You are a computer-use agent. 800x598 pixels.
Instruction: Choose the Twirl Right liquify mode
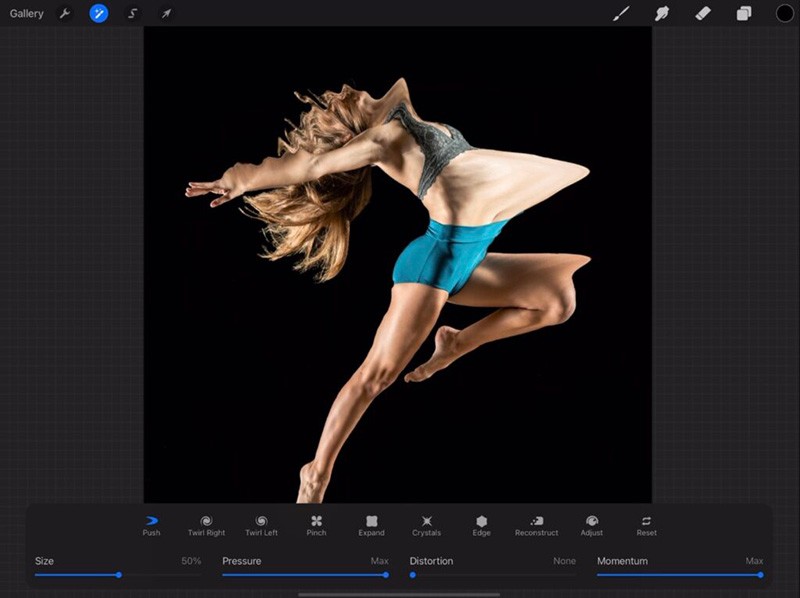click(206, 525)
